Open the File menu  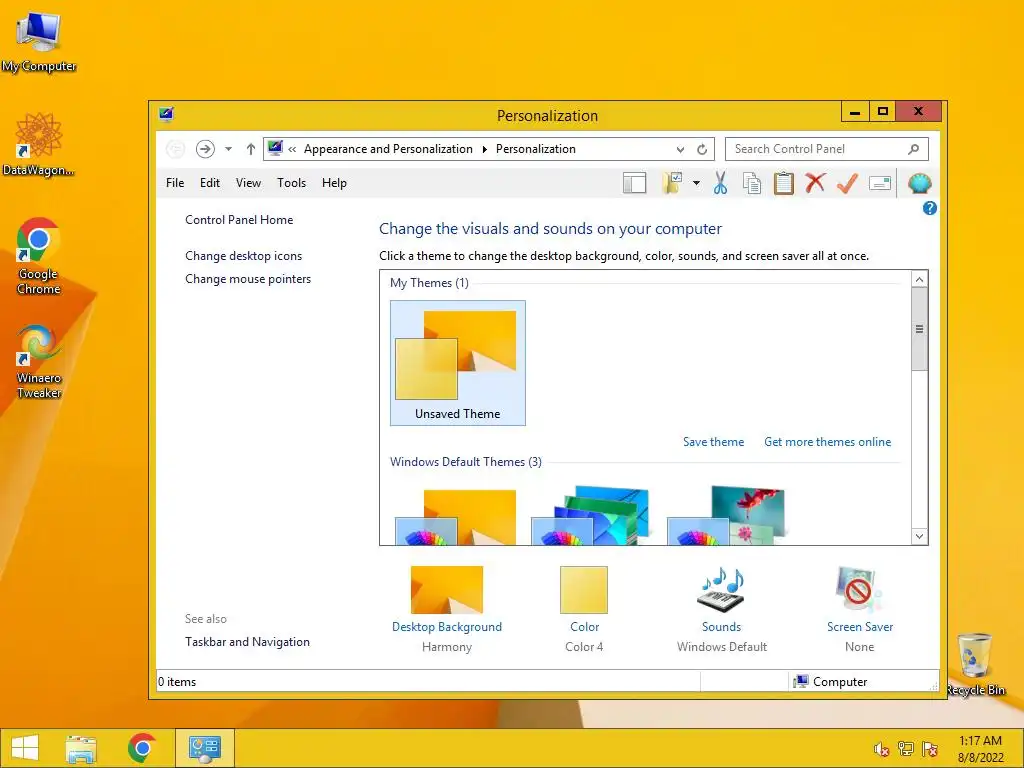175,184
